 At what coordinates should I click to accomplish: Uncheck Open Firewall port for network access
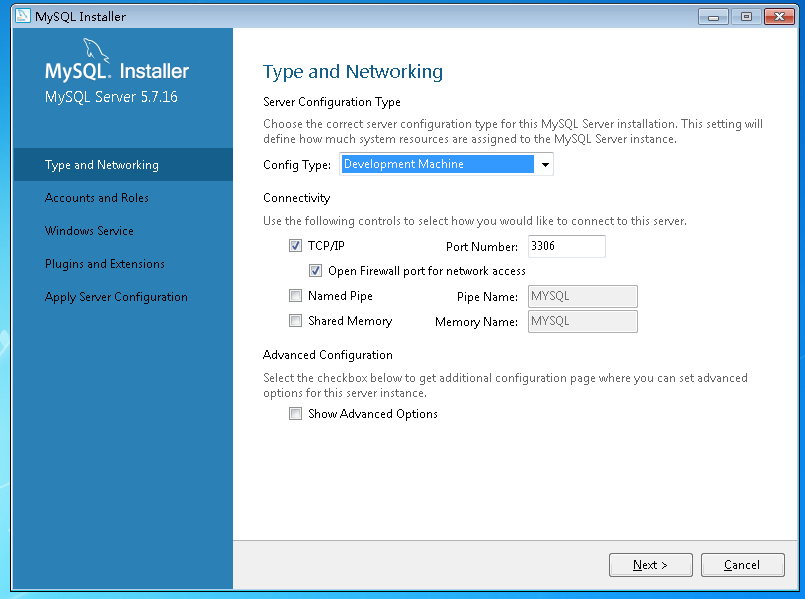point(315,270)
